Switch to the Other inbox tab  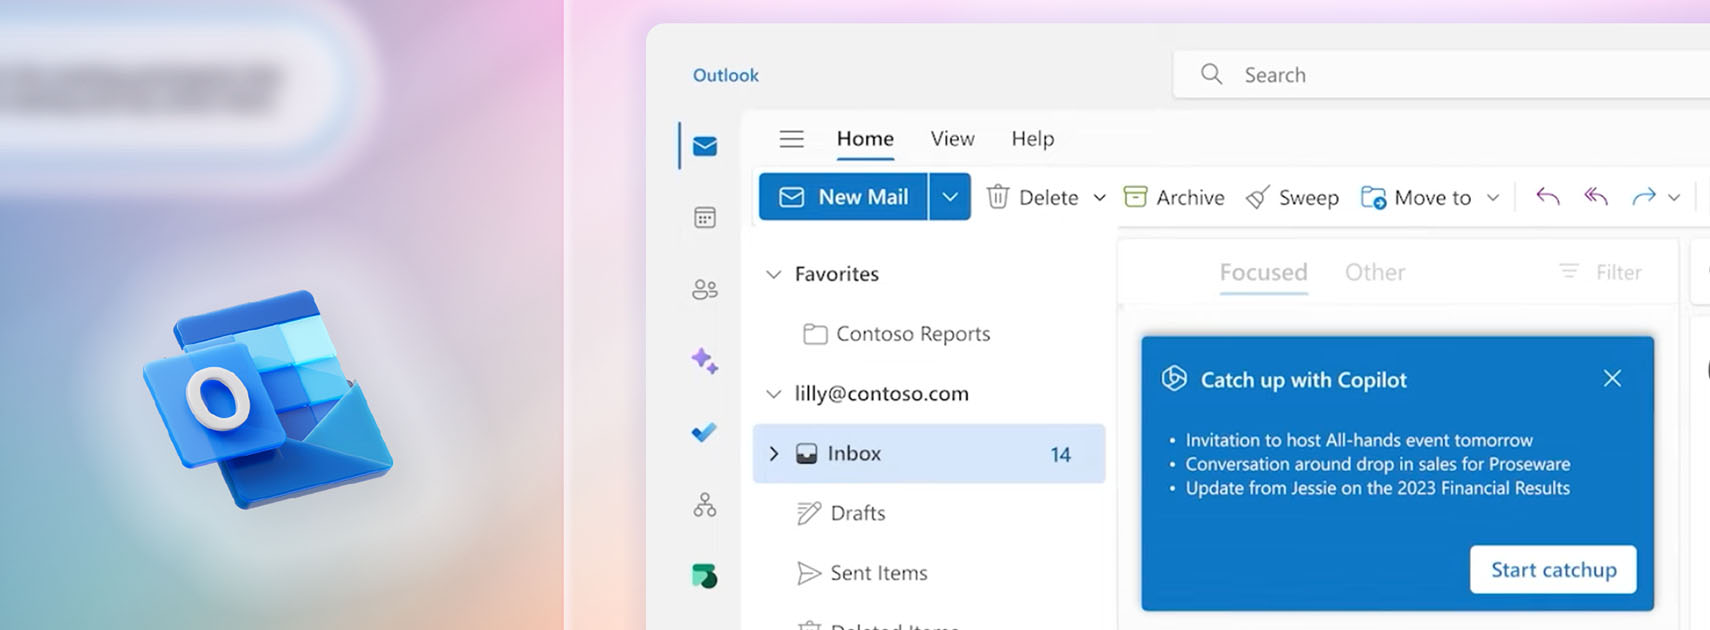click(1375, 272)
